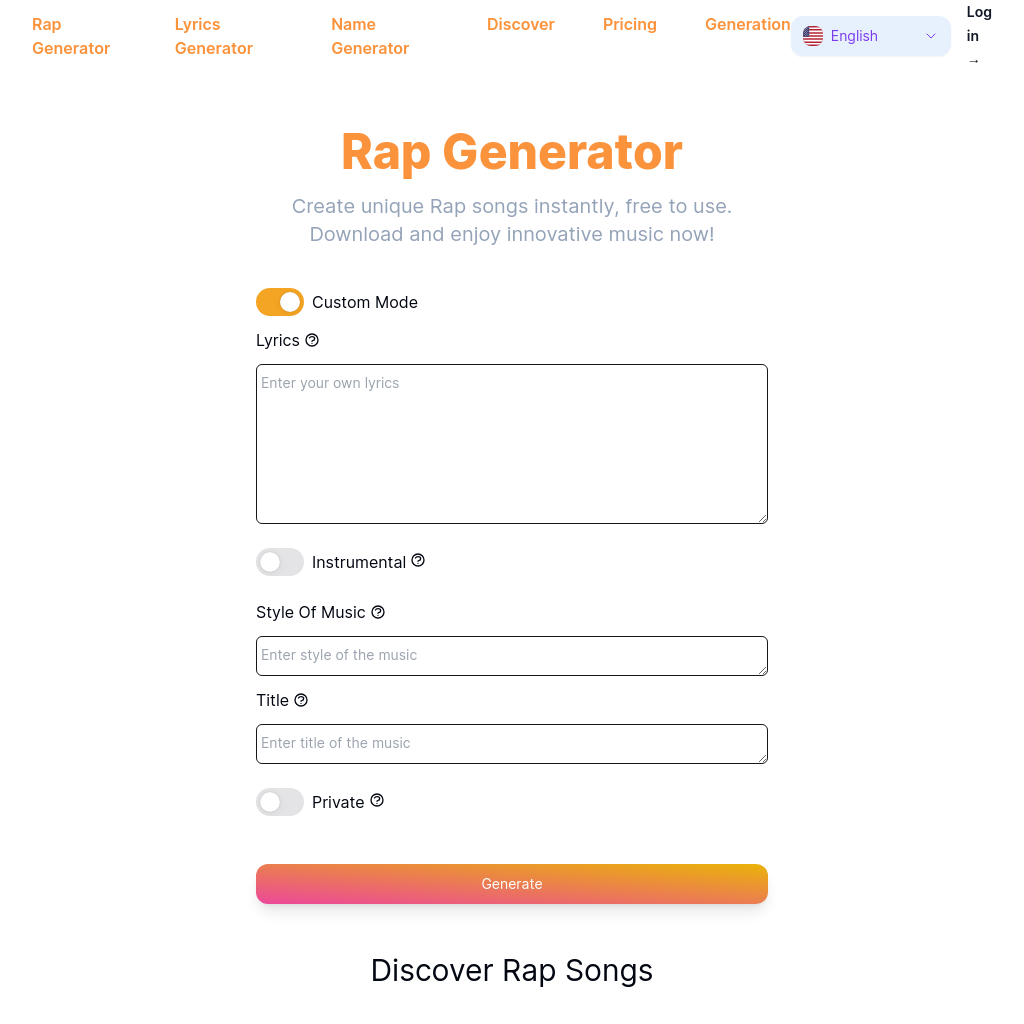1024x1024 pixels.
Task: Disable Custom Mode
Action: click(280, 302)
